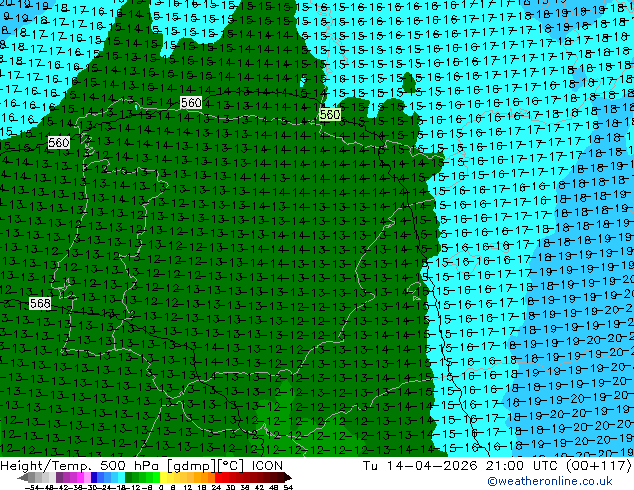
Task: Click the '(00+117)' forecast hour text
Action: (x=598, y=466)
